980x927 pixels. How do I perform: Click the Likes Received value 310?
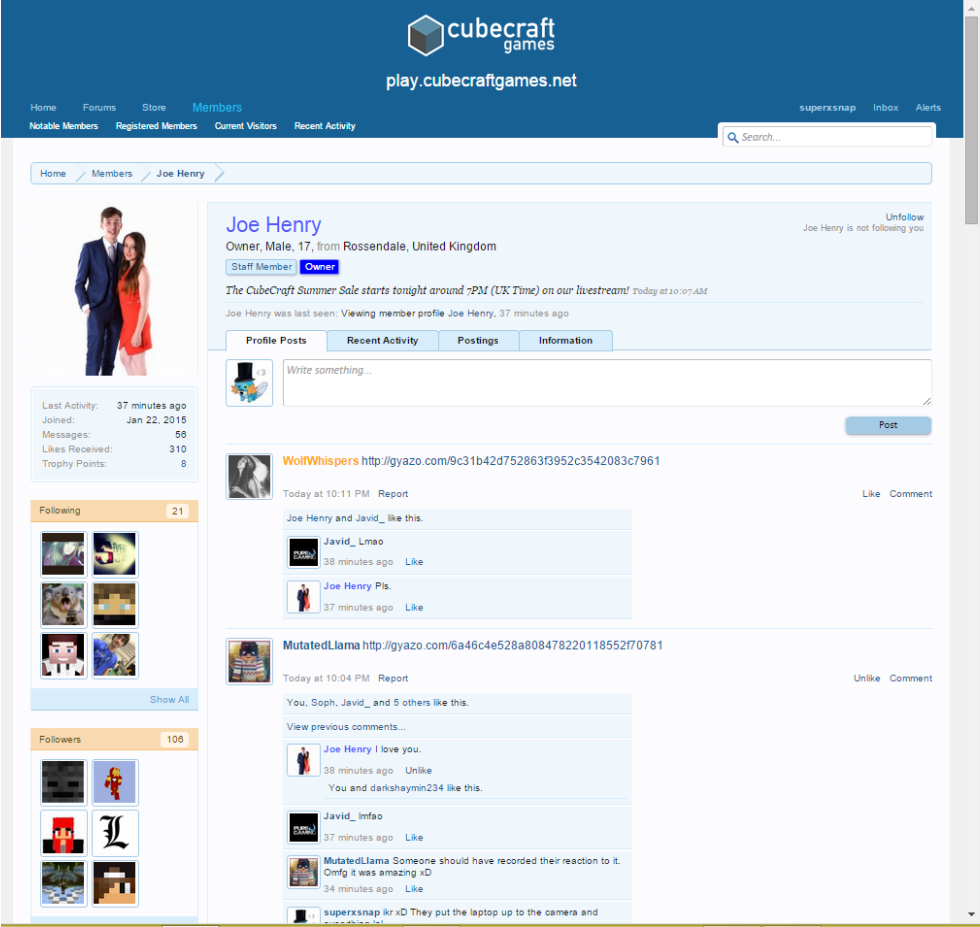click(x=178, y=449)
